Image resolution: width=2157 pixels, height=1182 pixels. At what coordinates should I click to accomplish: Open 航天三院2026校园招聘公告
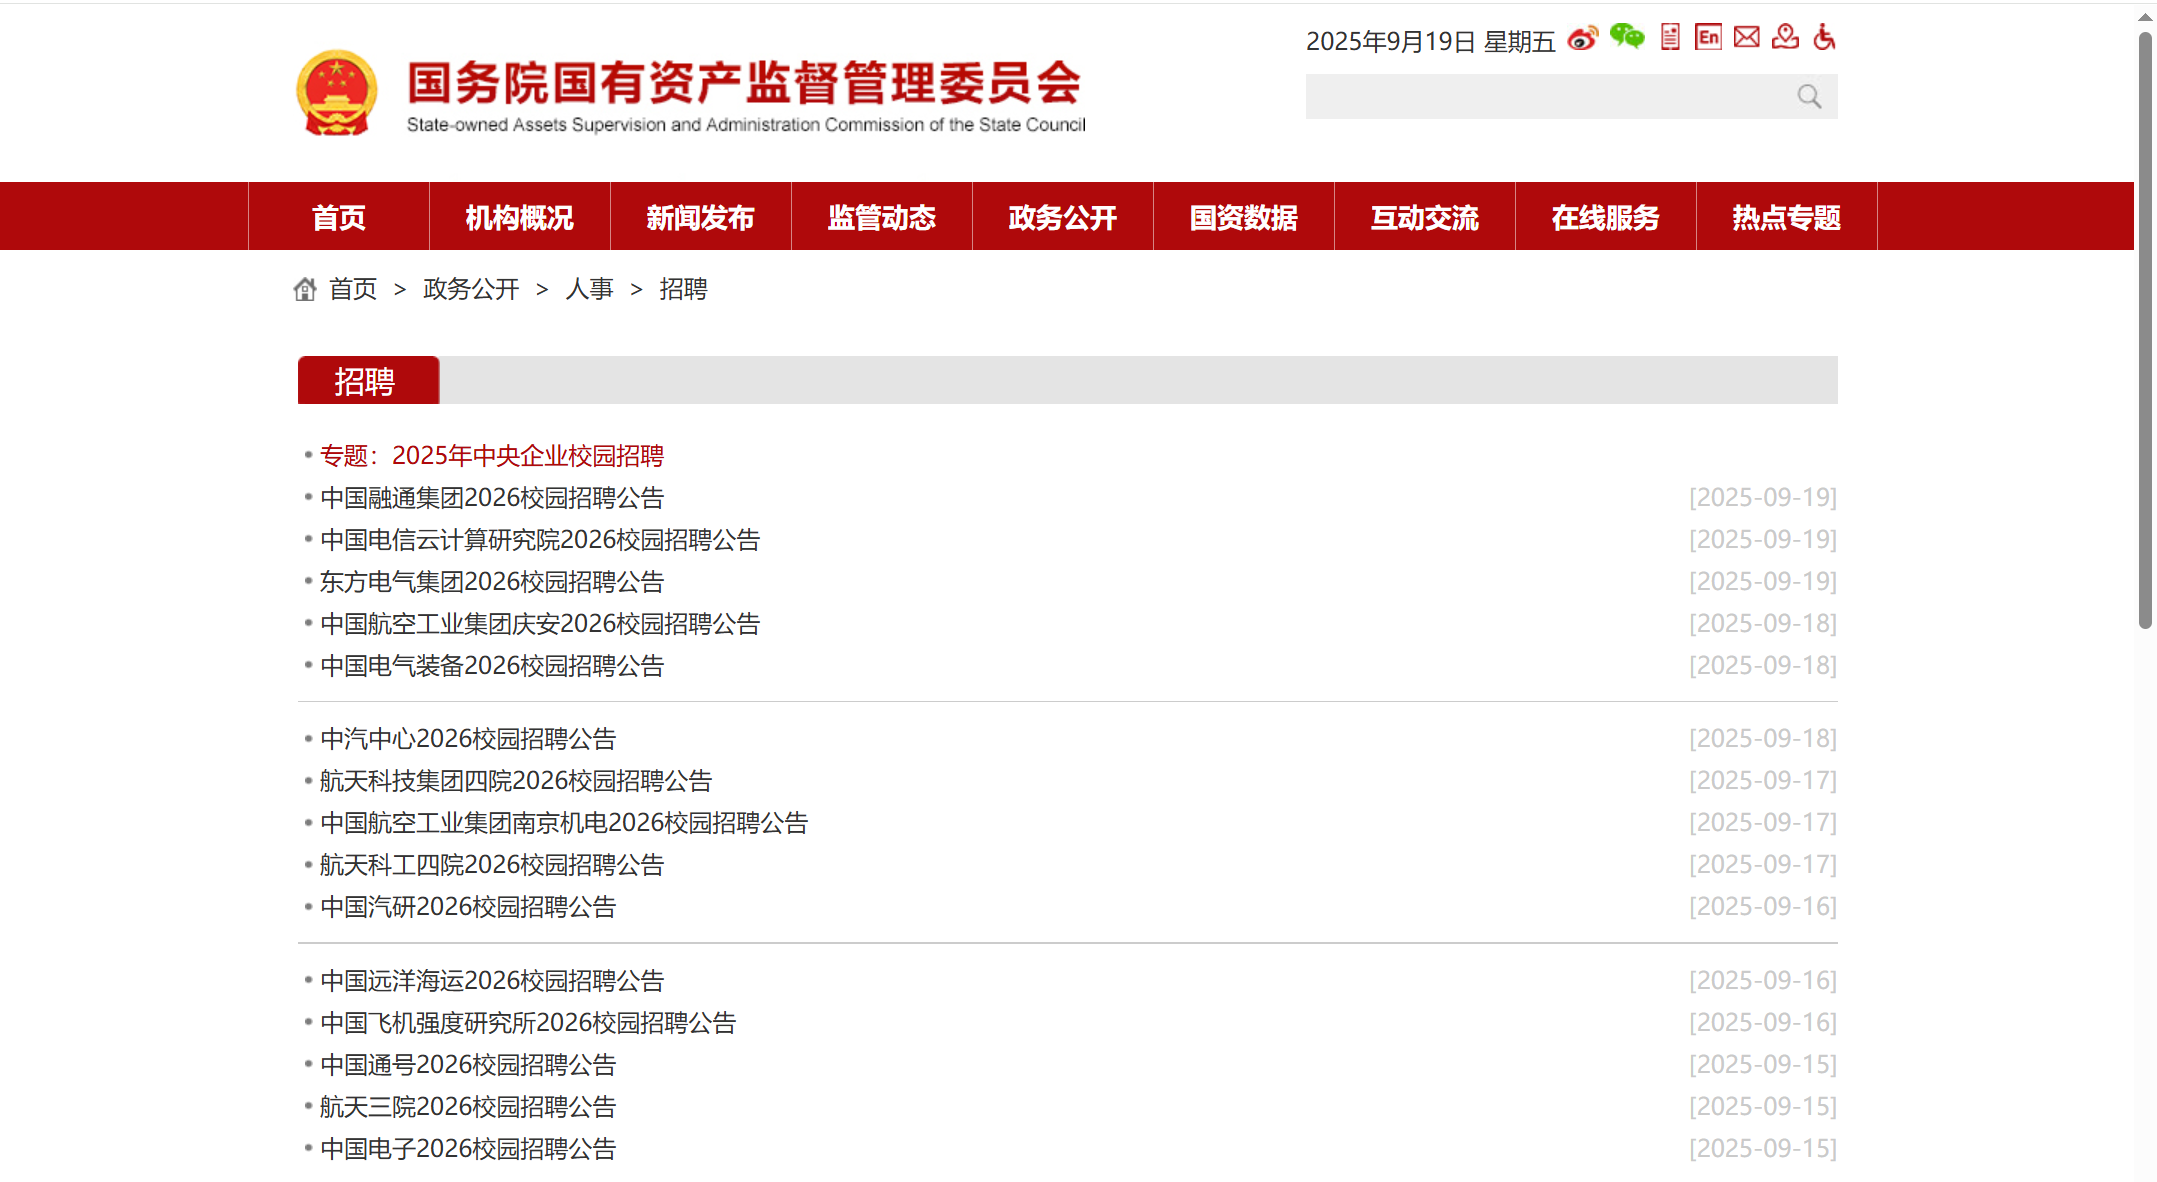(x=468, y=1107)
